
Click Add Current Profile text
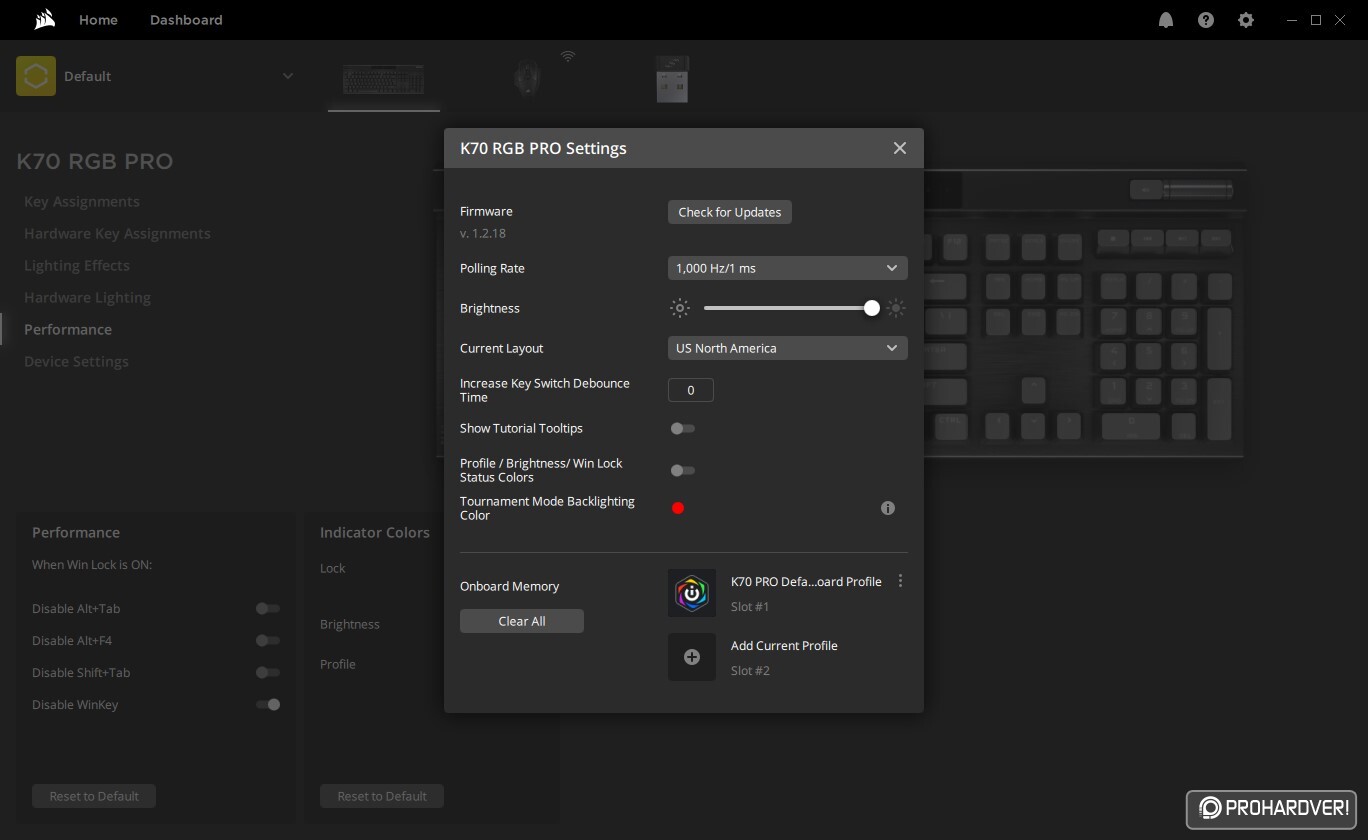[x=784, y=645]
